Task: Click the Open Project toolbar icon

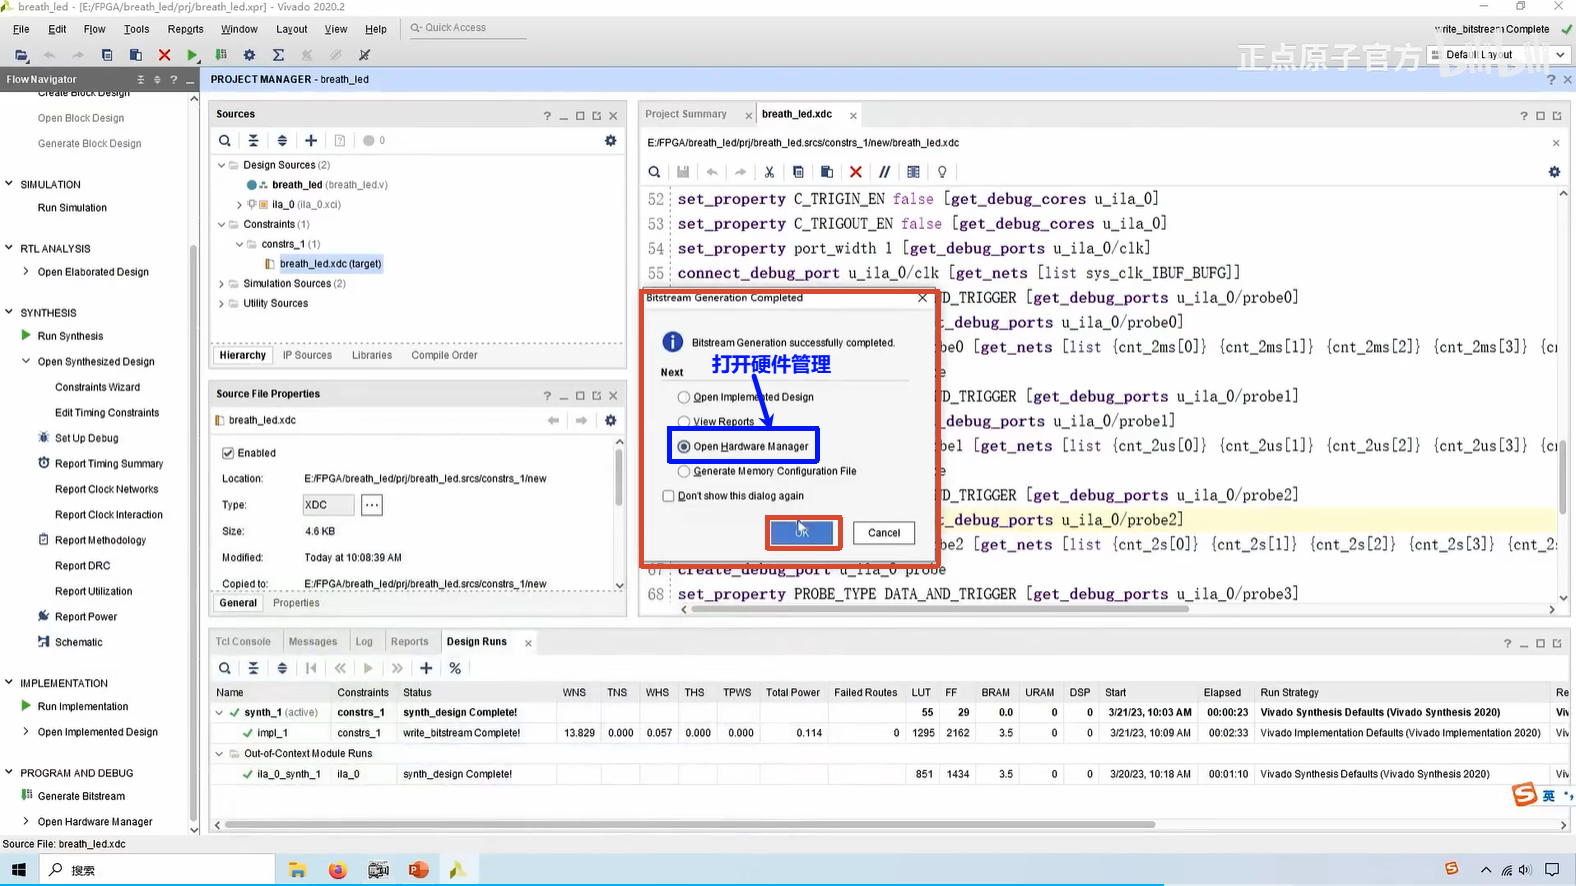Action: point(21,55)
